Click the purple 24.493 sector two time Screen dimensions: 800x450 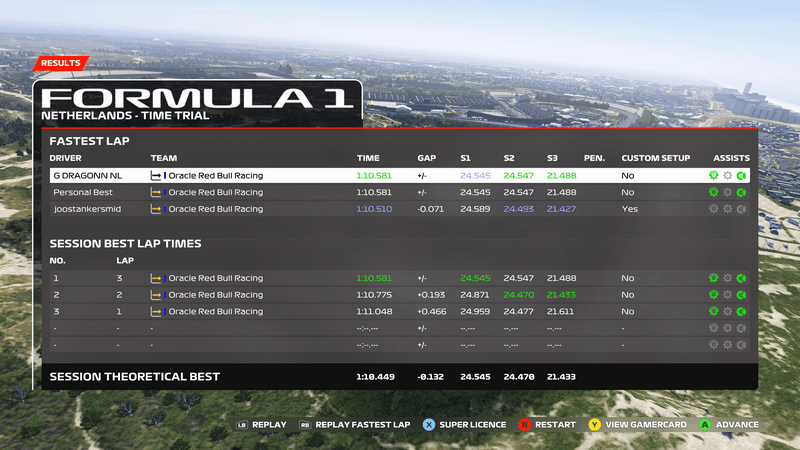[x=518, y=209]
